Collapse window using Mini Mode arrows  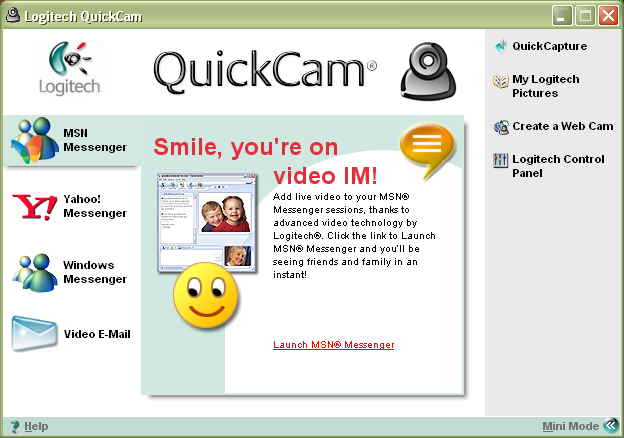pyautogui.click(x=610, y=426)
